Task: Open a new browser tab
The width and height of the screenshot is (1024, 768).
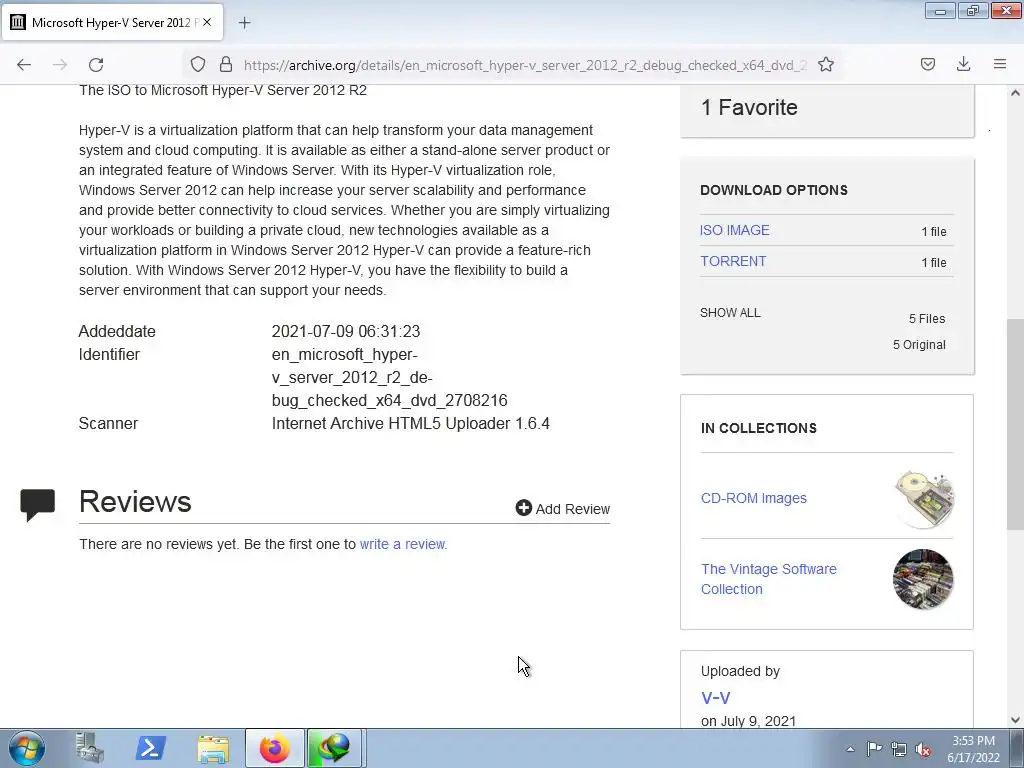Action: (244, 23)
